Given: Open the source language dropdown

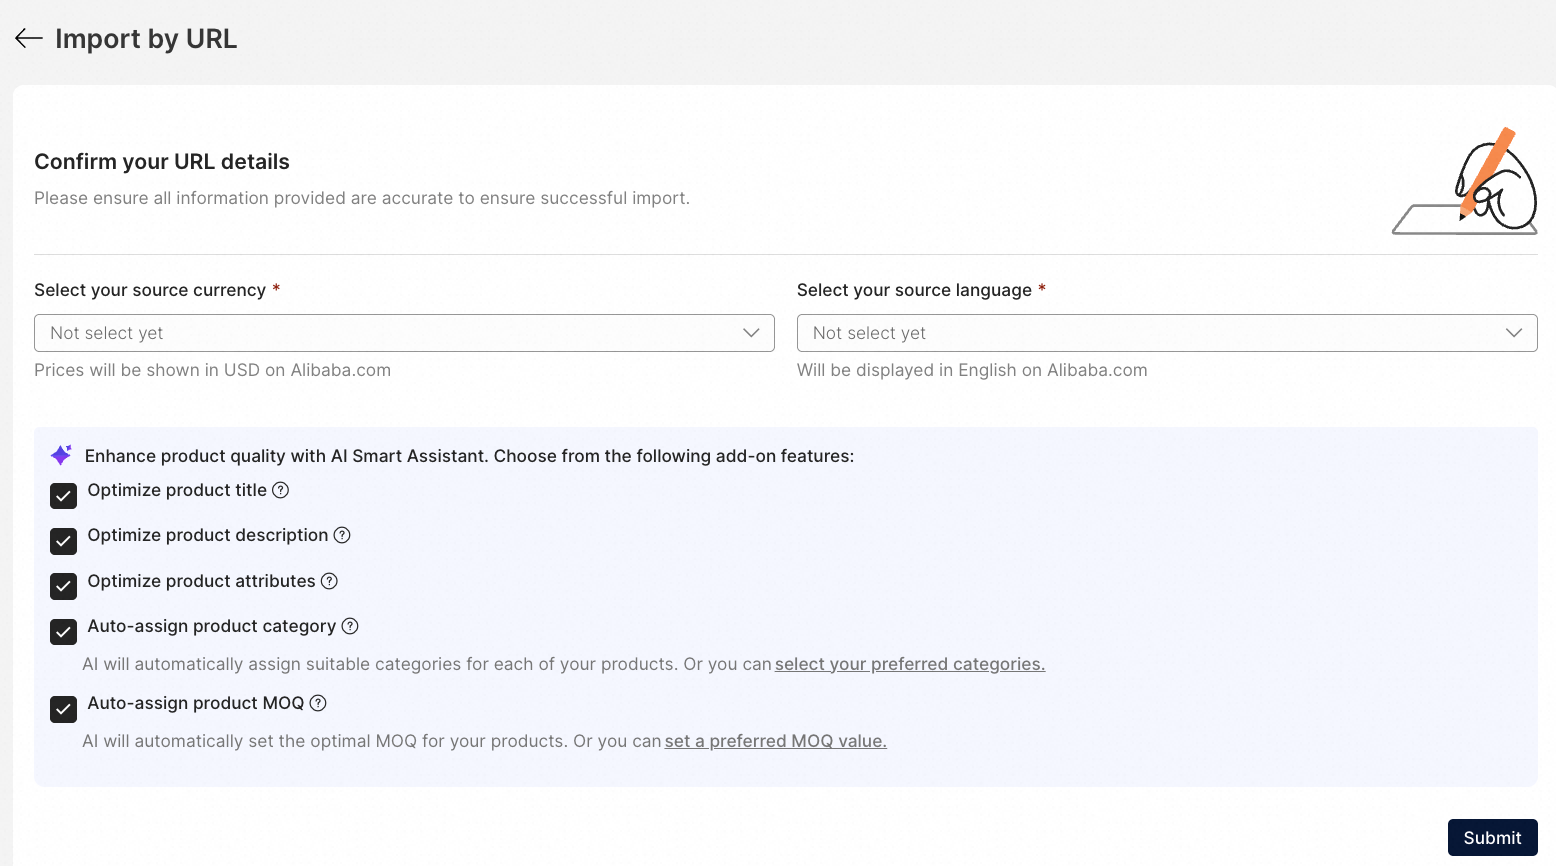Looking at the screenshot, I should pyautogui.click(x=1167, y=333).
